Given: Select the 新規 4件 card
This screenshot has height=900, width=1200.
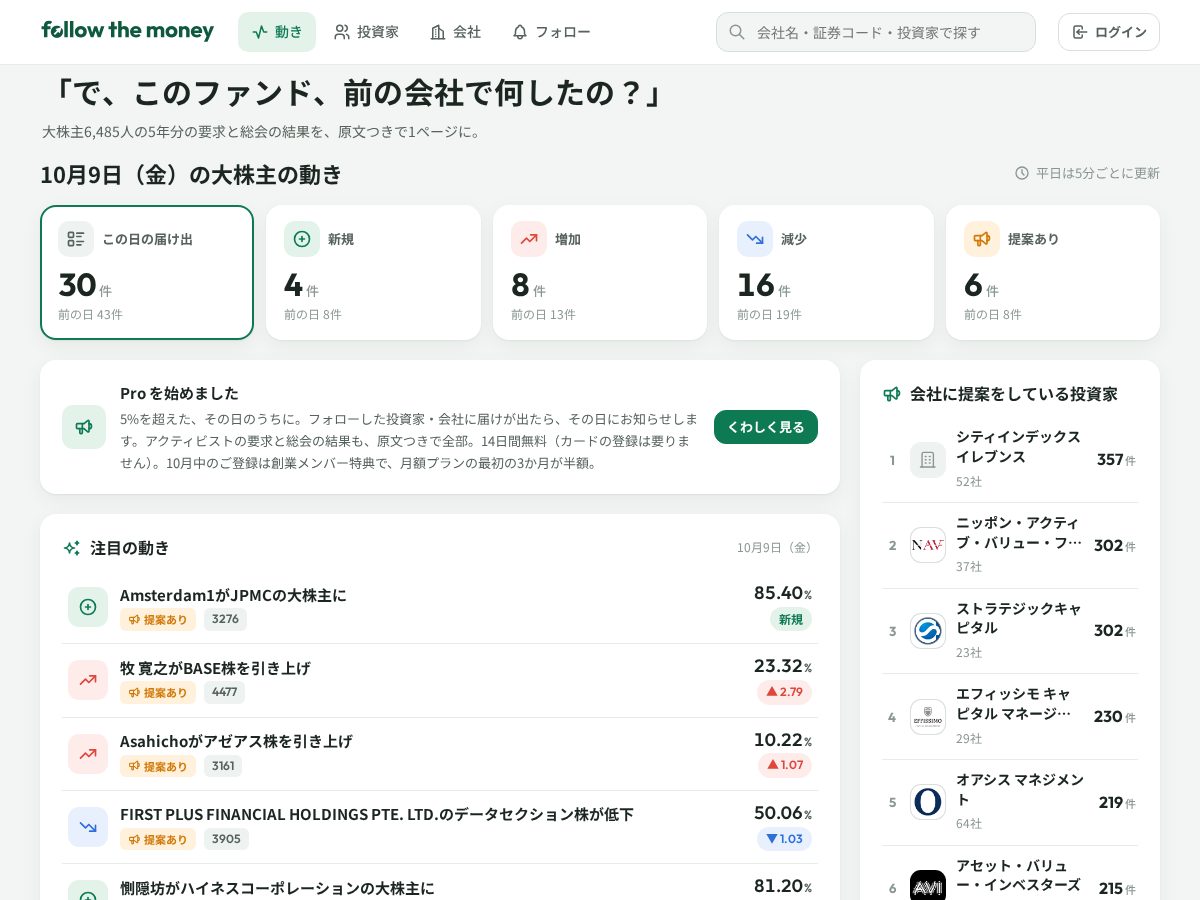Looking at the screenshot, I should [x=373, y=273].
